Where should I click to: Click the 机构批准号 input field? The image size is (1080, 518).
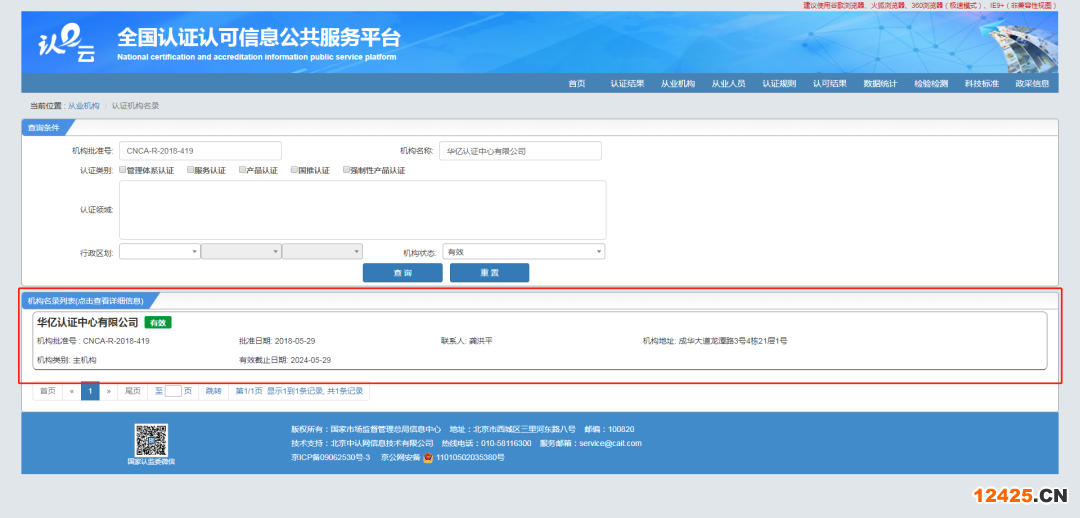[x=200, y=151]
